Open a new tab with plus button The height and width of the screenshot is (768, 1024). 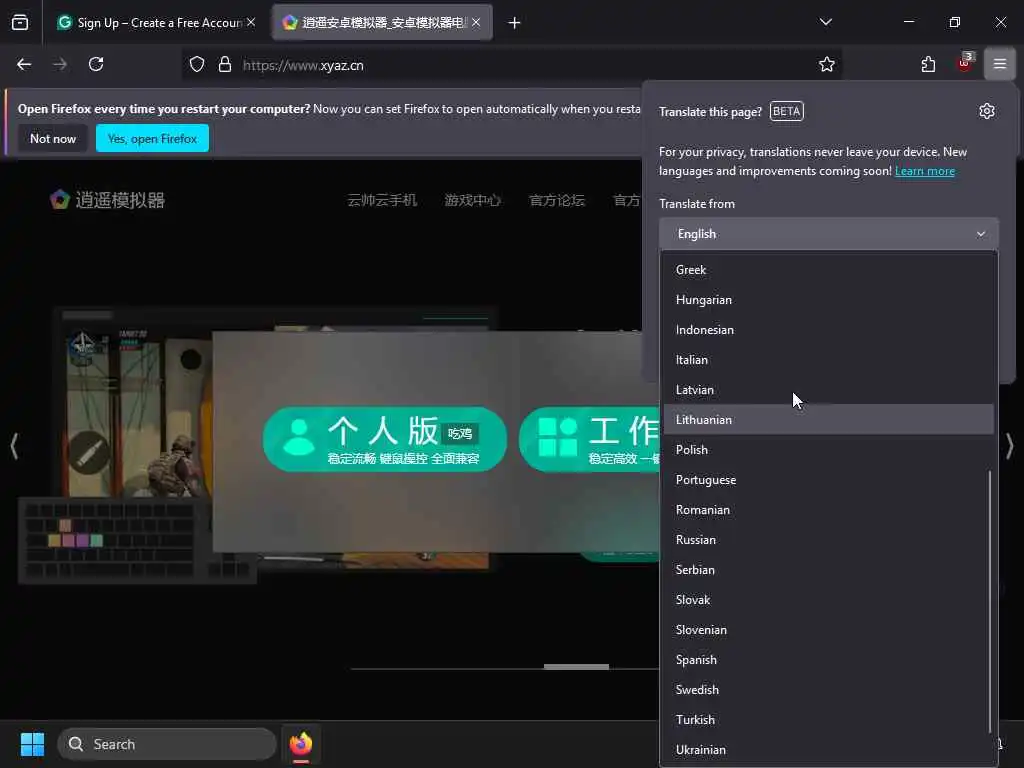point(514,23)
